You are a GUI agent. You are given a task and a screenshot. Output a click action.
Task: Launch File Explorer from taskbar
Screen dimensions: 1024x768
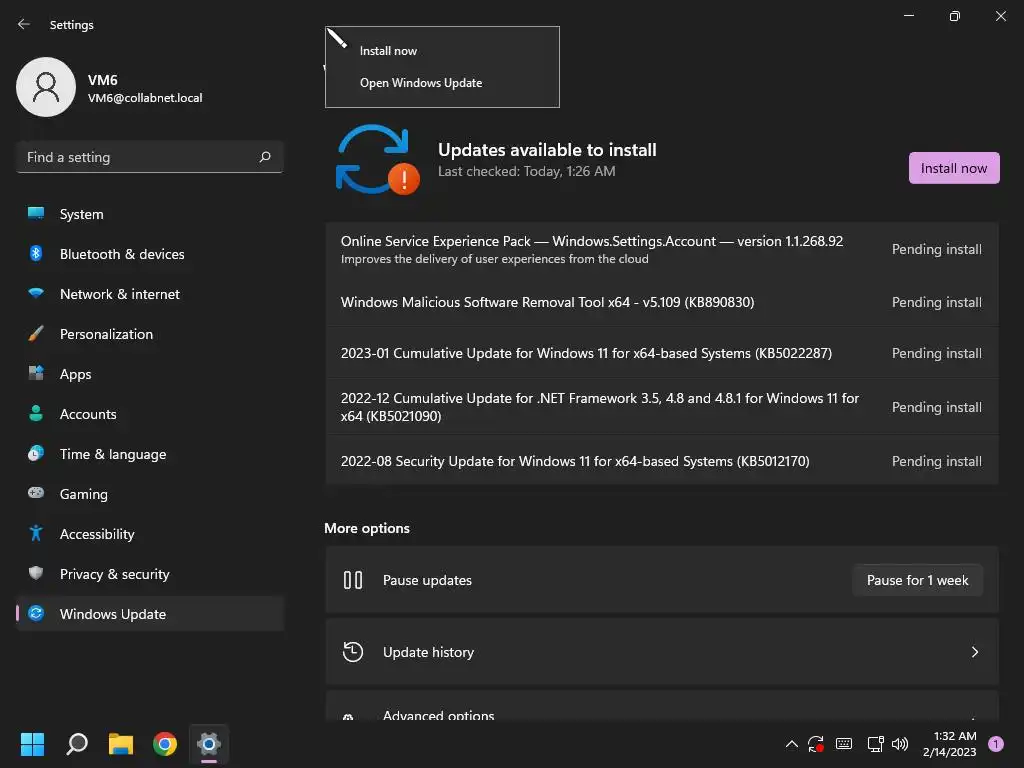pyautogui.click(x=121, y=744)
